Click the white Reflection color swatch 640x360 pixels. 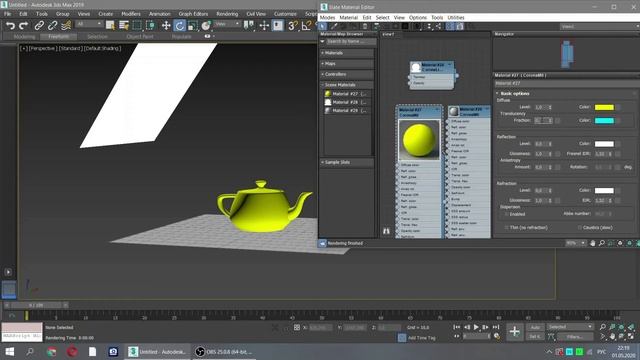(x=604, y=144)
